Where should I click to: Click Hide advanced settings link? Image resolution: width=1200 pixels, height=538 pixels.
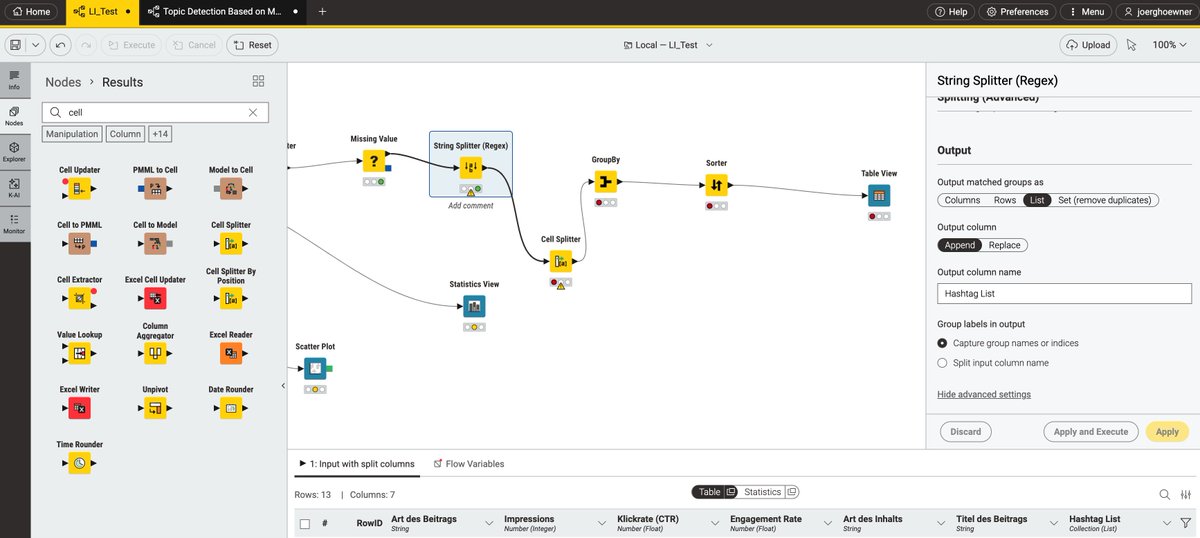(x=984, y=394)
